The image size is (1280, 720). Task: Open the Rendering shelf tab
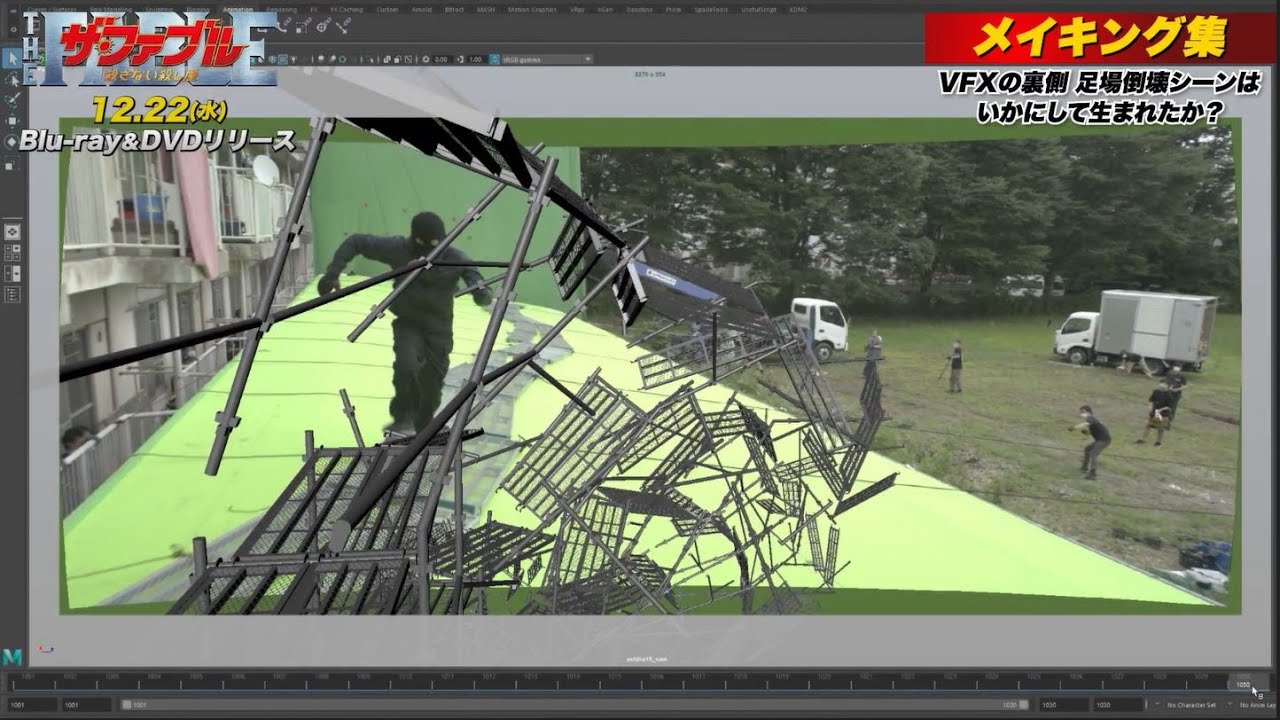281,10
